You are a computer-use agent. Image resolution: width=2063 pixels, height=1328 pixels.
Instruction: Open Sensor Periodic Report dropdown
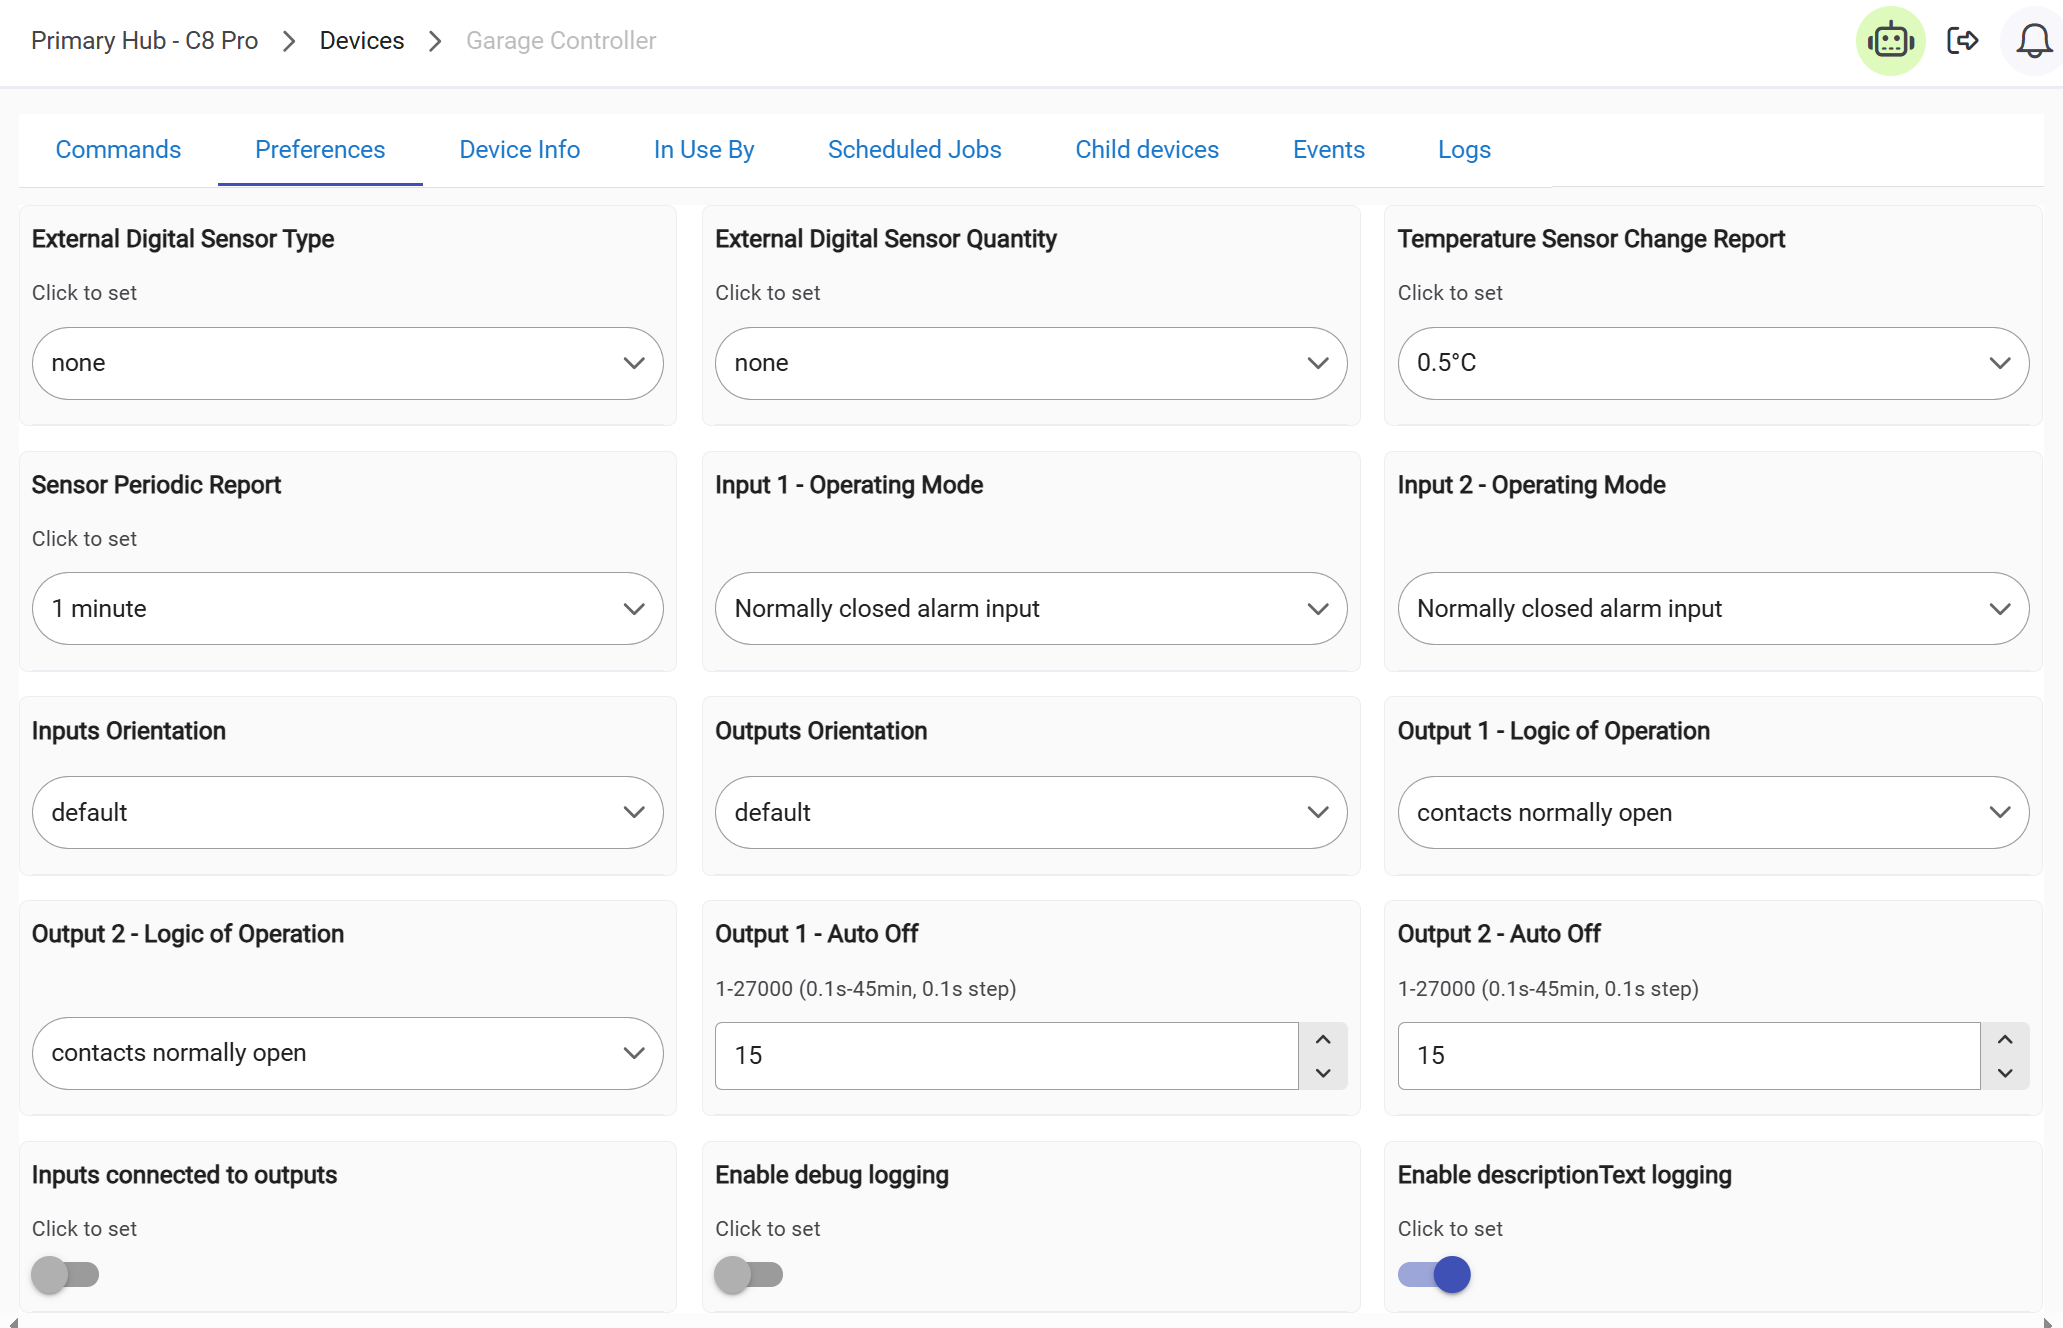click(x=347, y=609)
